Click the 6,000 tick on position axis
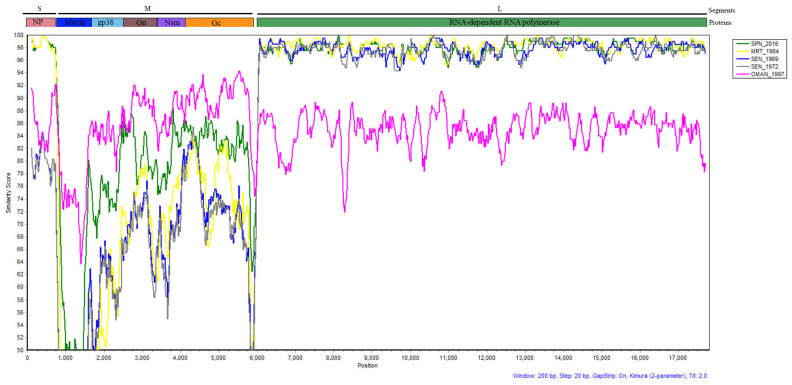Image resolution: width=792 pixels, height=385 pixels. (x=257, y=358)
